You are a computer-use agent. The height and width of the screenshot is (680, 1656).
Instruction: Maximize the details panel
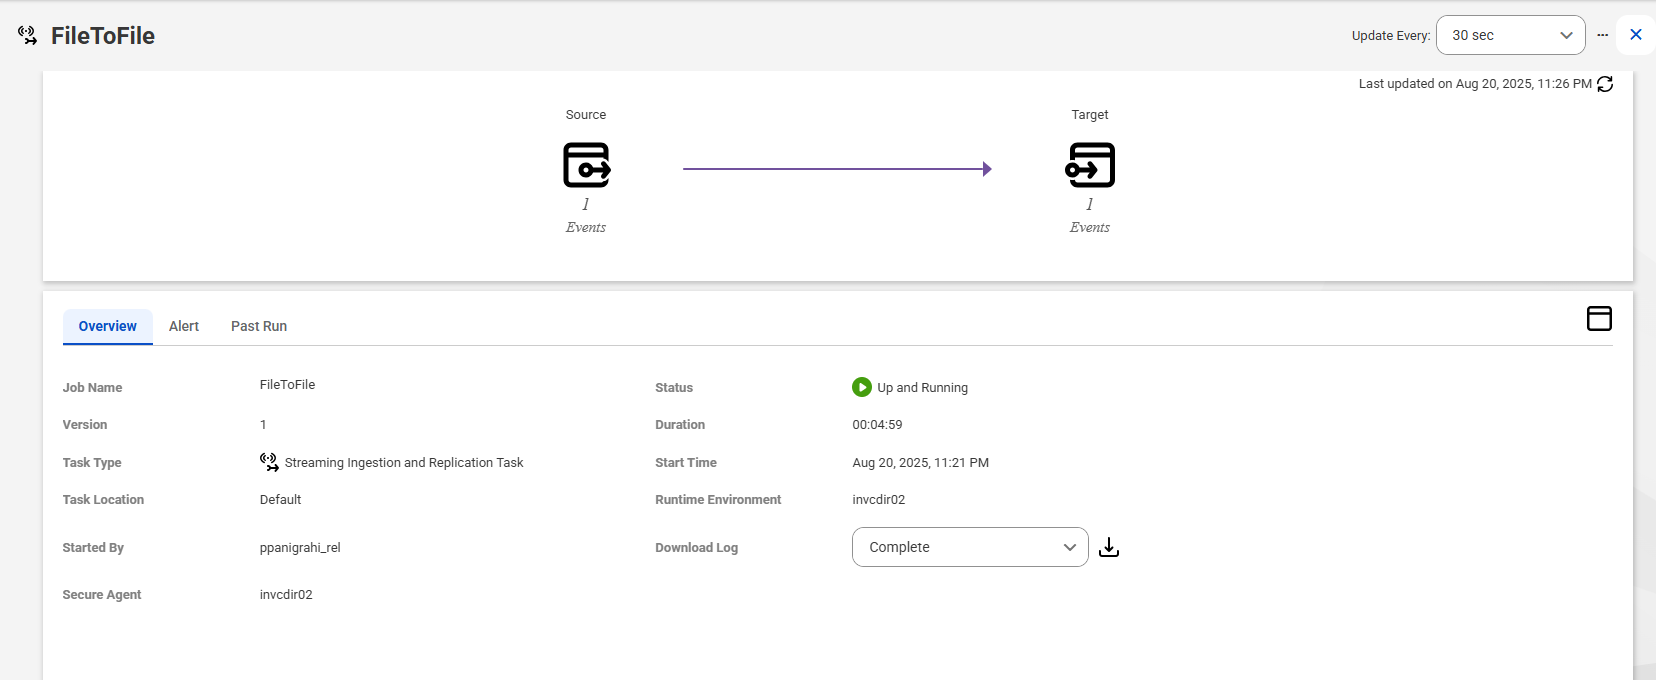click(1599, 318)
